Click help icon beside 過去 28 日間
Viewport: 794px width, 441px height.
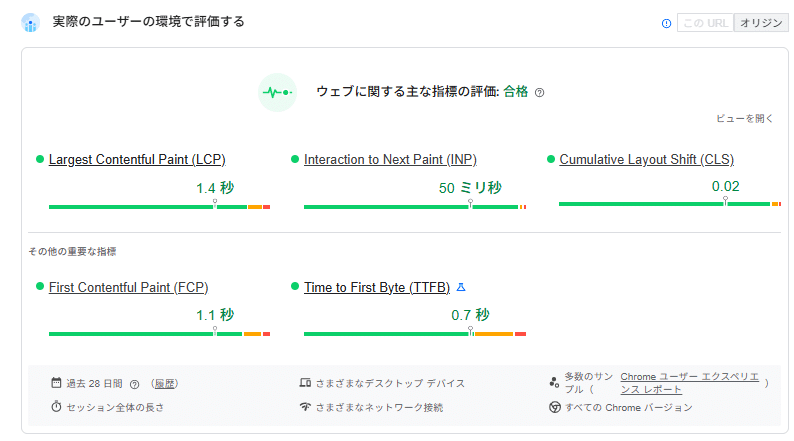[134, 383]
